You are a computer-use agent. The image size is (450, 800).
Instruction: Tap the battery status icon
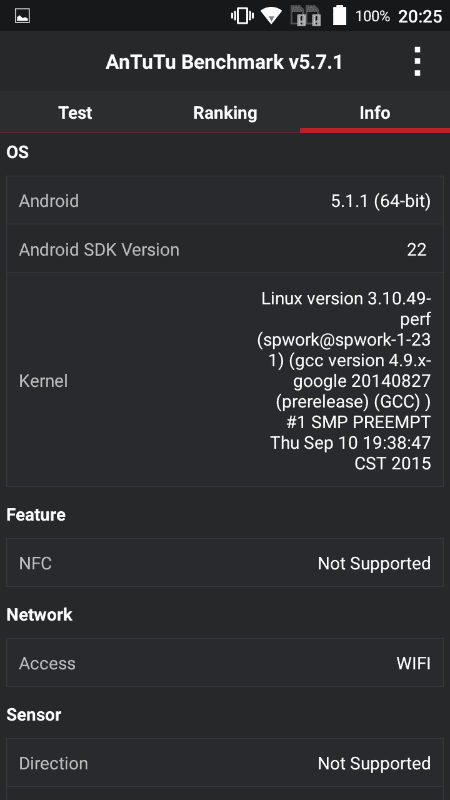pyautogui.click(x=340, y=15)
